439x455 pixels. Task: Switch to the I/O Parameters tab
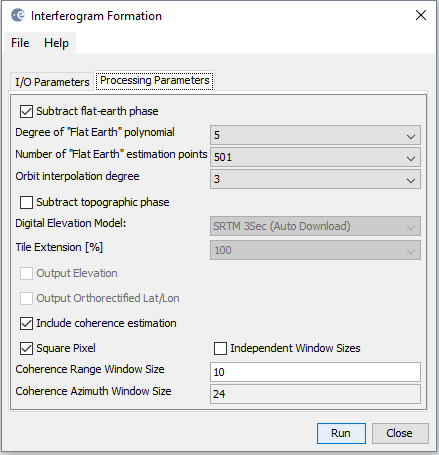click(x=52, y=82)
